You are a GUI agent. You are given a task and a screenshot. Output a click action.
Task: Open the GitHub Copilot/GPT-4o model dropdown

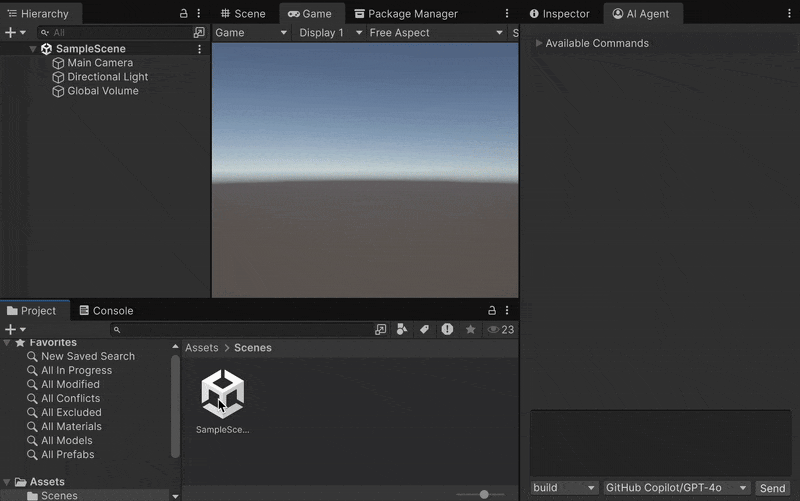coord(677,488)
